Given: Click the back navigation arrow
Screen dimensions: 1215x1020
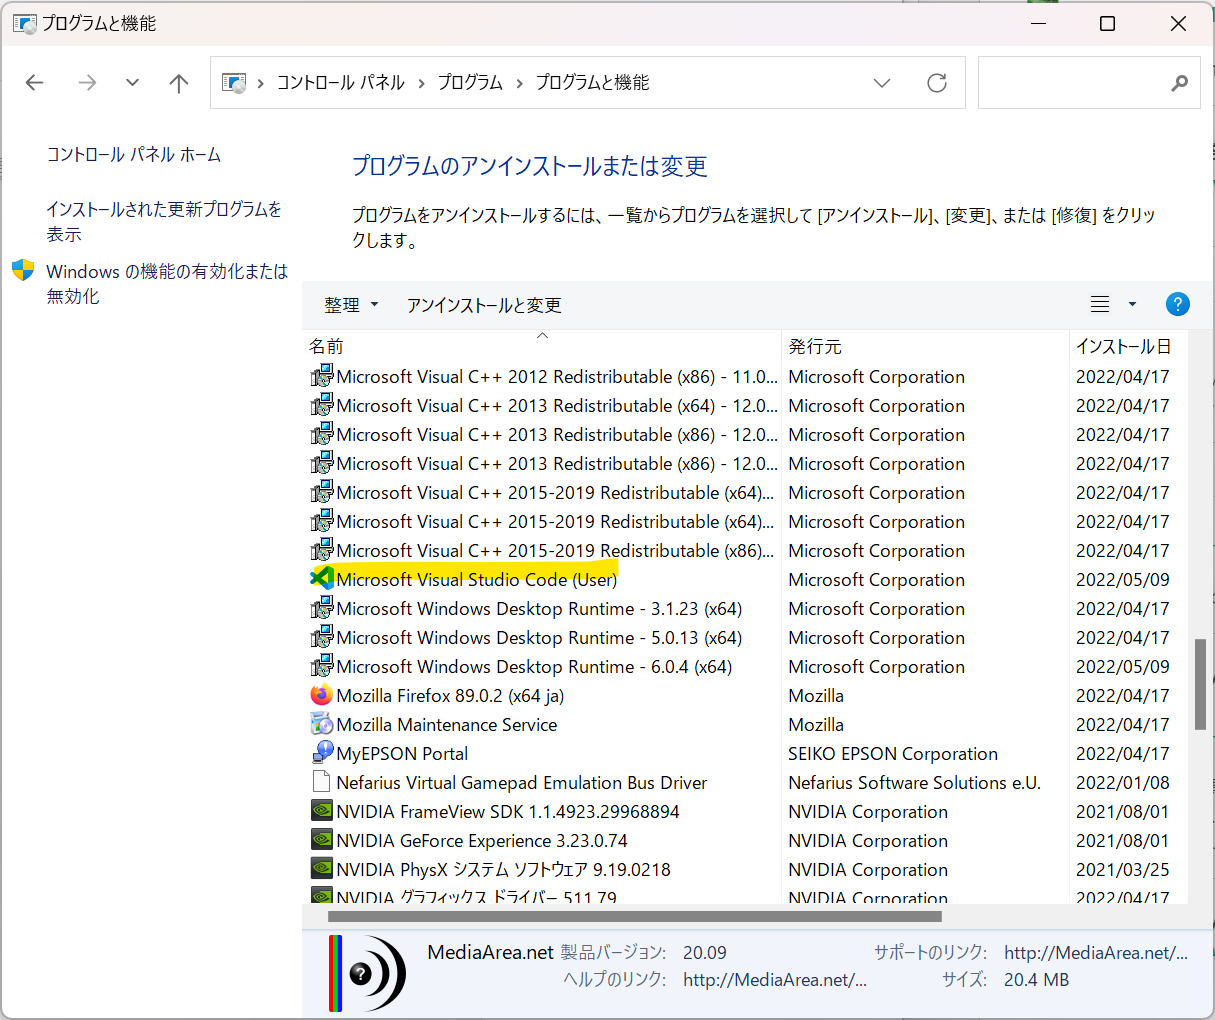Looking at the screenshot, I should click(34, 83).
